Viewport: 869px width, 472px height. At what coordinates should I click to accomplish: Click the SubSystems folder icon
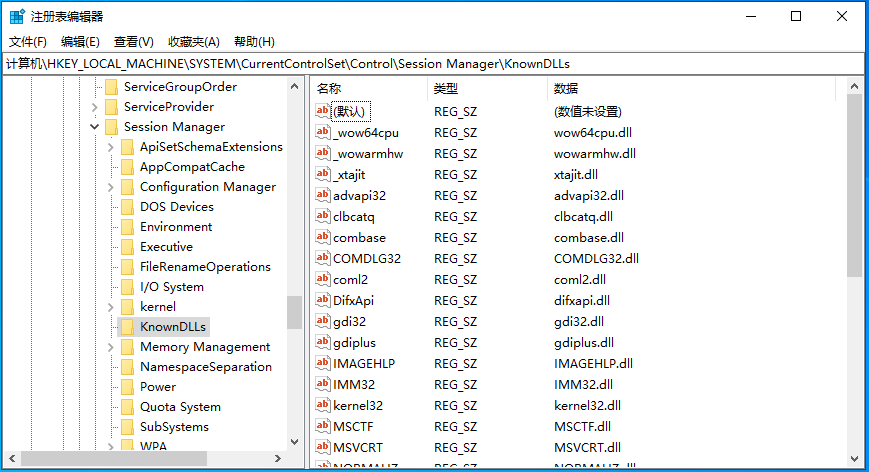coord(127,427)
